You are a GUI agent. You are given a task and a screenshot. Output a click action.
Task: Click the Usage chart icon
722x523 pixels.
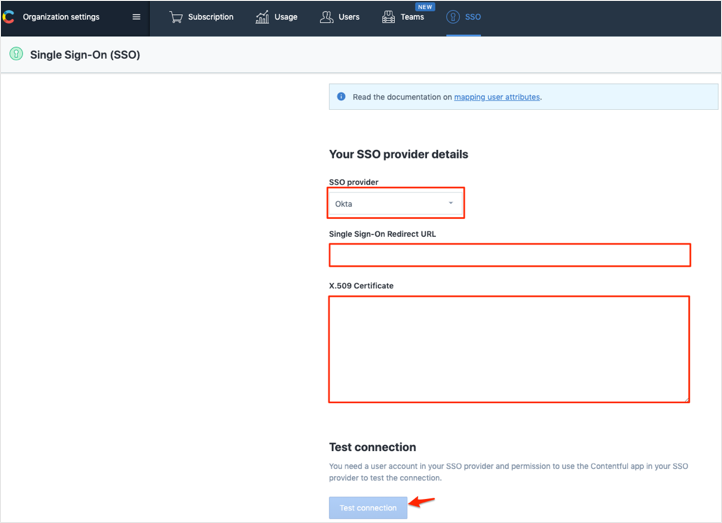[x=262, y=17]
